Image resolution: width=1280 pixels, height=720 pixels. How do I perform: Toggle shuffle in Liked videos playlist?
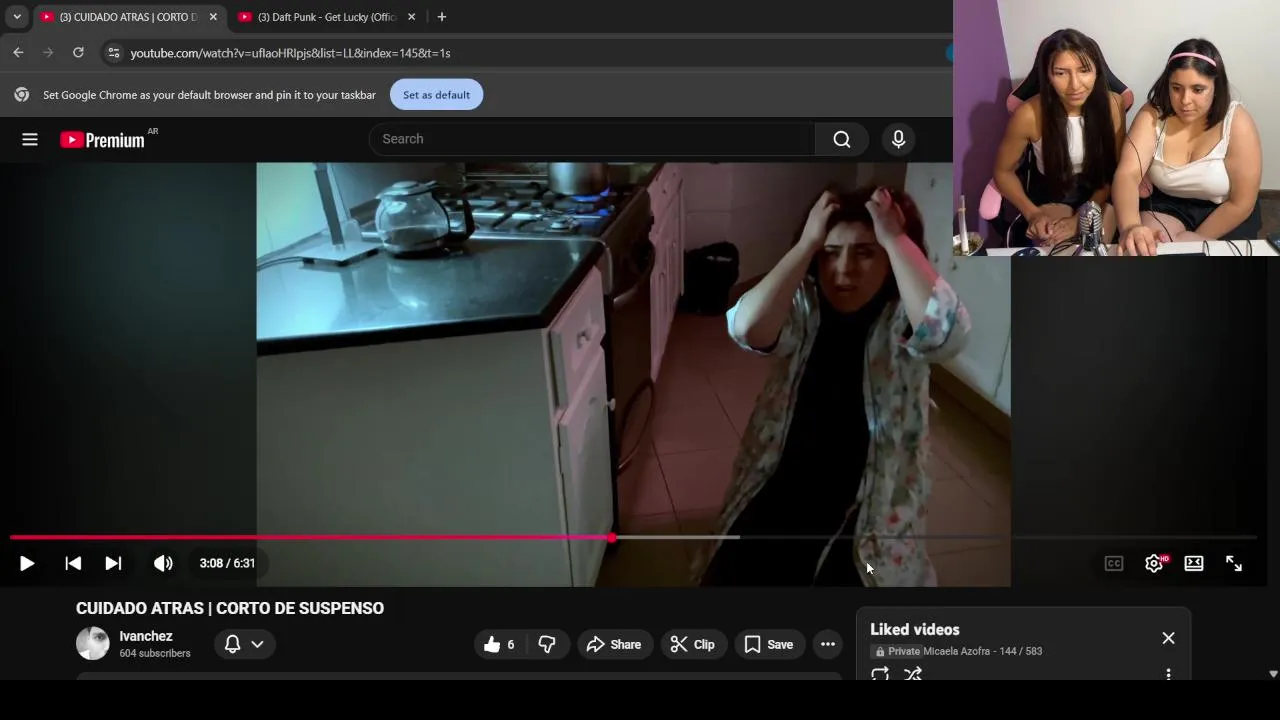913,674
